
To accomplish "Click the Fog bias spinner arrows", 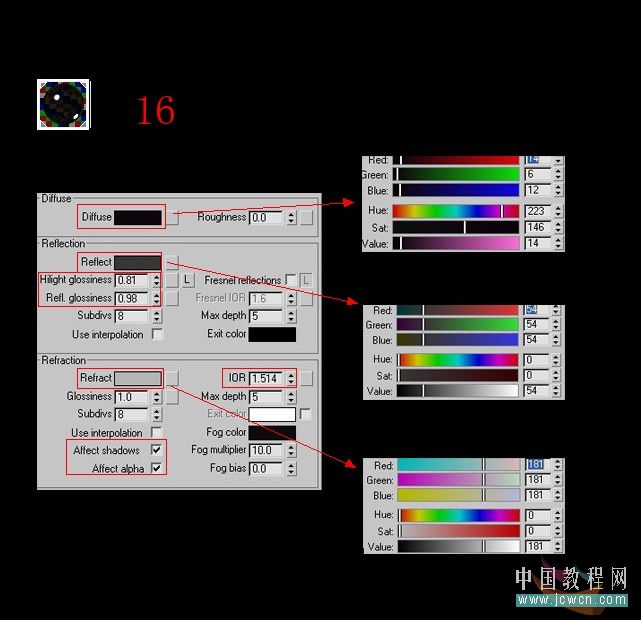I will tap(291, 468).
